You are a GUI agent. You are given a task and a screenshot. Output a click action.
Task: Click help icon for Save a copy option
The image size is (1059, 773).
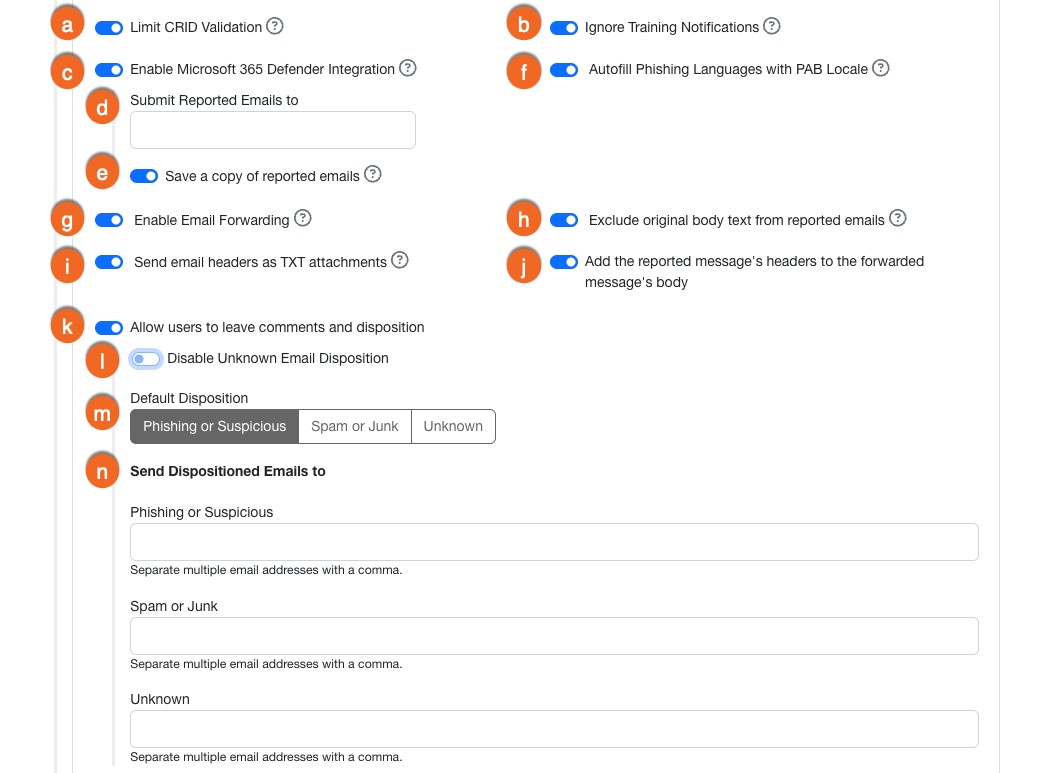(x=373, y=174)
